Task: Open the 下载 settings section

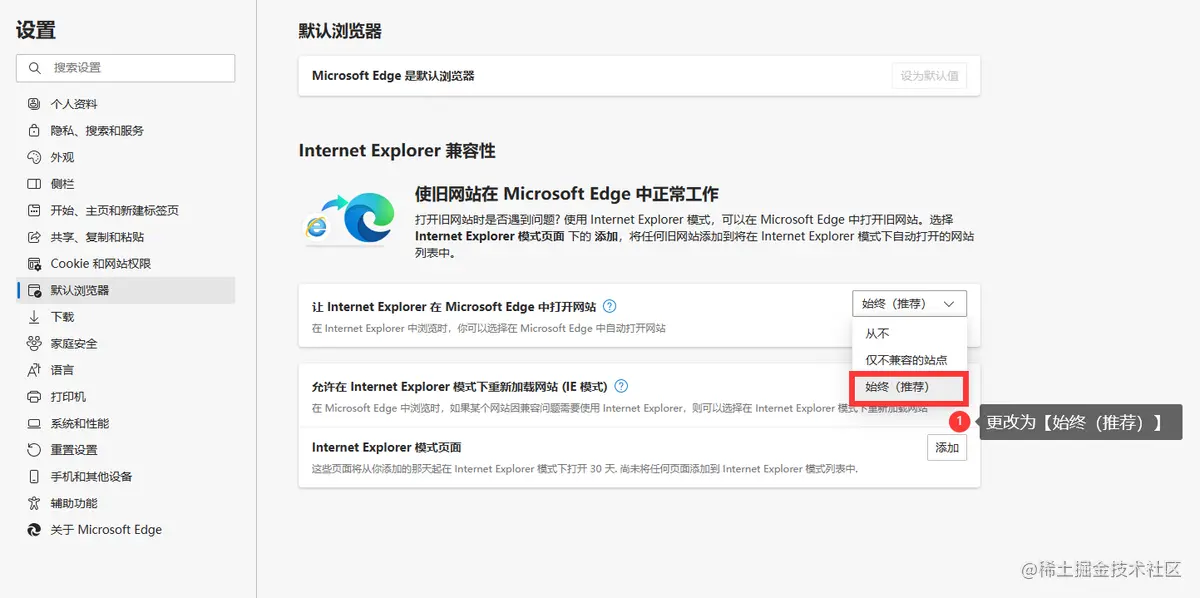Action: (126, 317)
